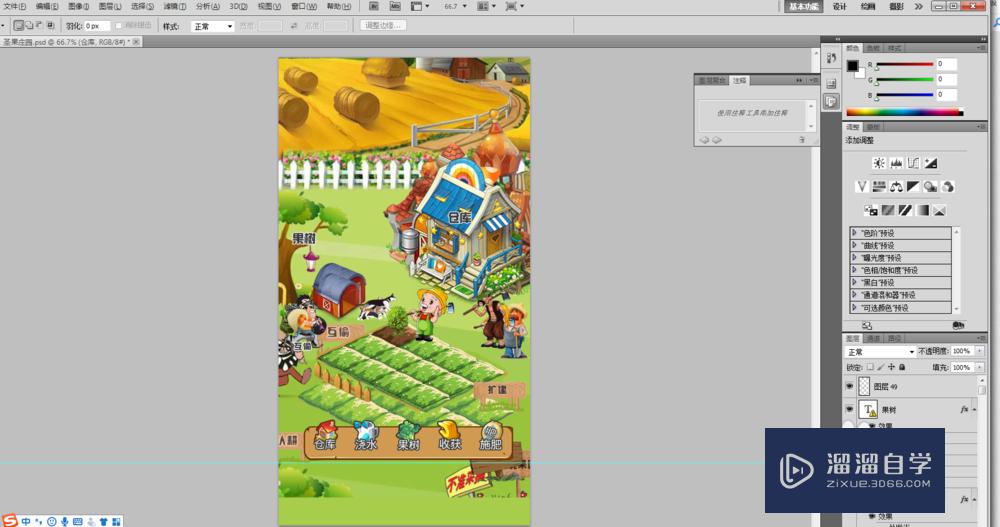Expand the "曲线" presets group

[855, 245]
